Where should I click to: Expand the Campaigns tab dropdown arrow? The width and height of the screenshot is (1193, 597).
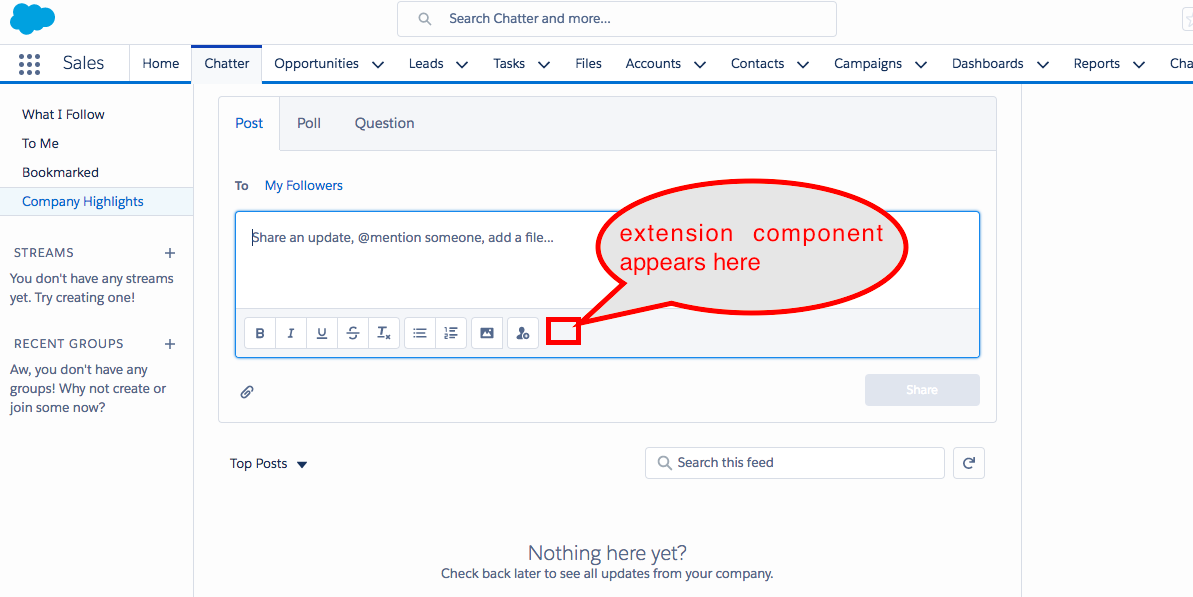click(x=921, y=65)
